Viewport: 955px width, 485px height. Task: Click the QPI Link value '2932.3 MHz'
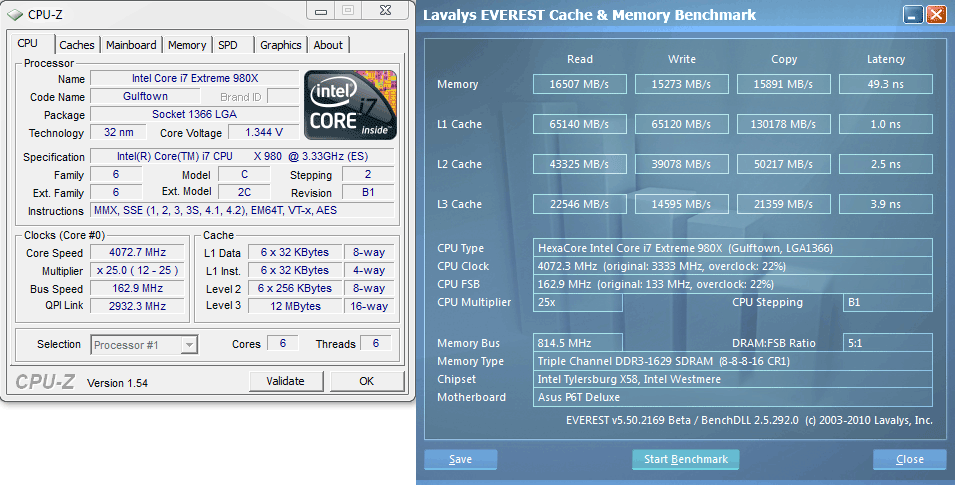[x=138, y=306]
